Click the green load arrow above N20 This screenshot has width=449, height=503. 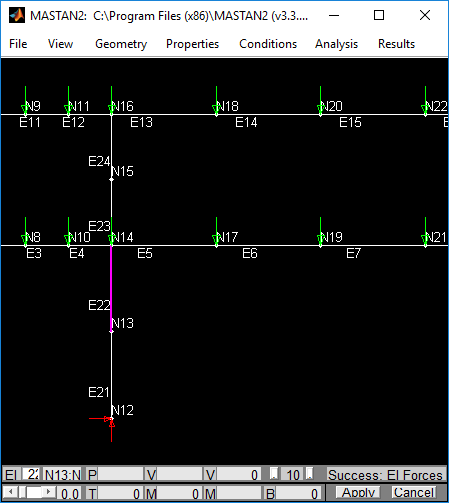tap(320, 100)
